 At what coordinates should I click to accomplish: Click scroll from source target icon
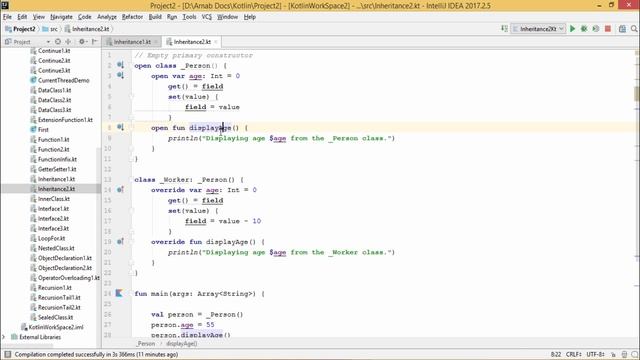point(58,42)
